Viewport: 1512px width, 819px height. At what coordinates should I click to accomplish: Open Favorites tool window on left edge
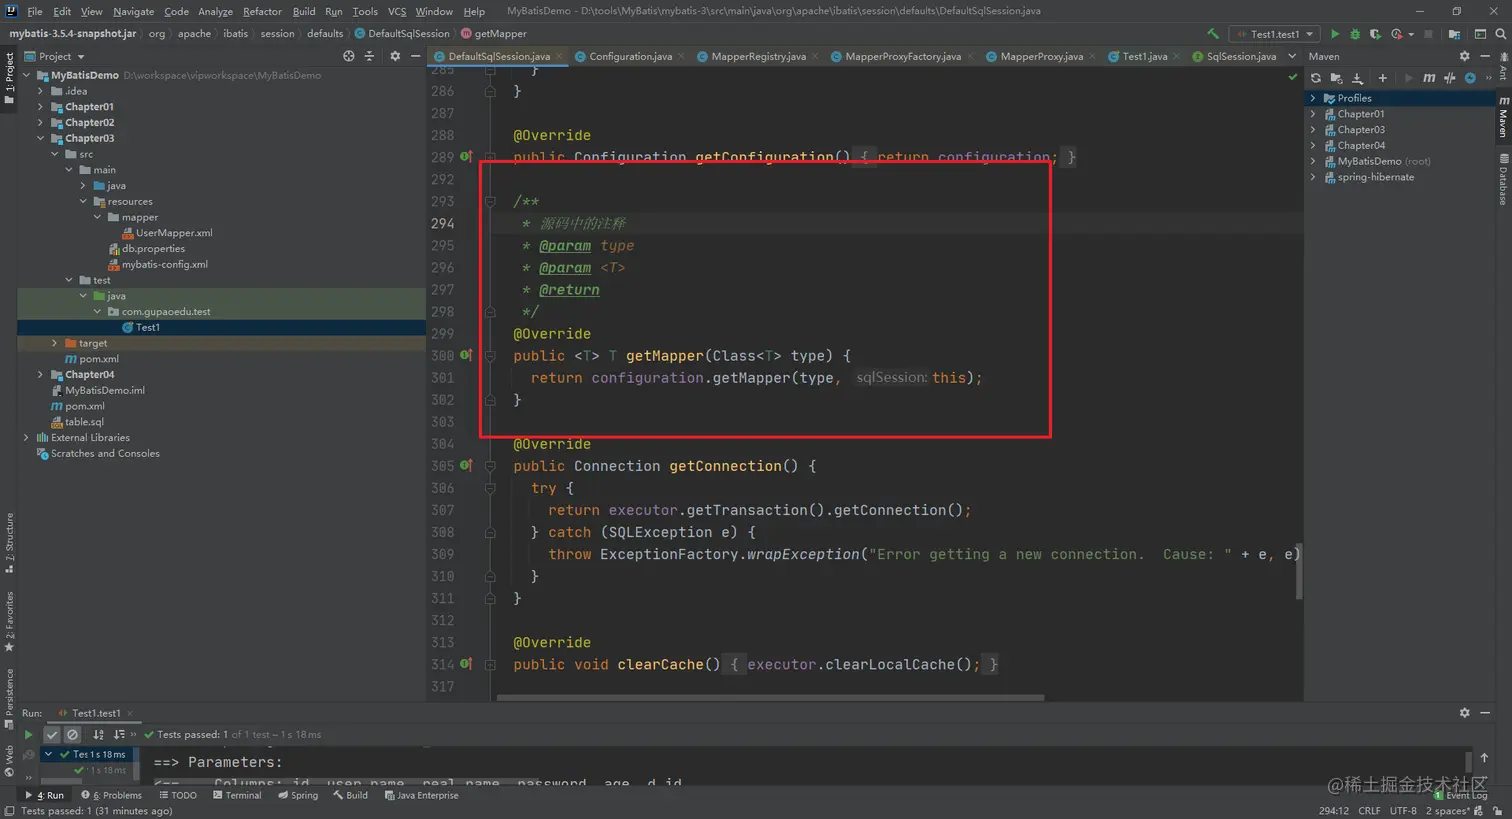pos(9,621)
